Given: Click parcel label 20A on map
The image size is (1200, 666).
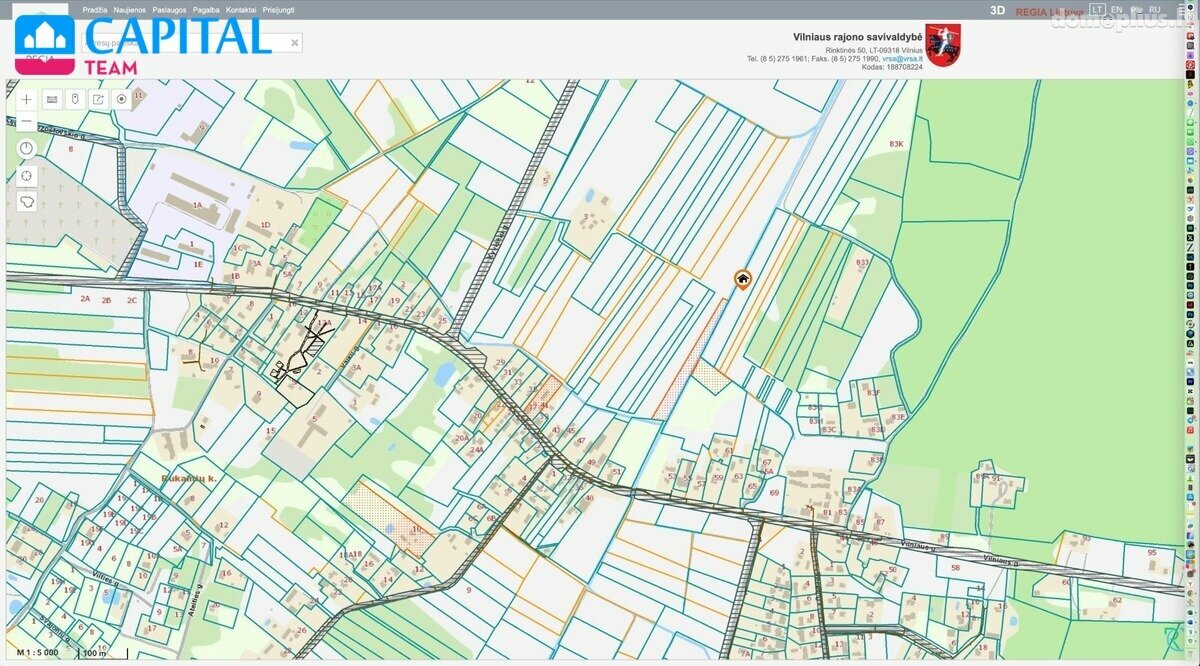Looking at the screenshot, I should (x=461, y=437).
